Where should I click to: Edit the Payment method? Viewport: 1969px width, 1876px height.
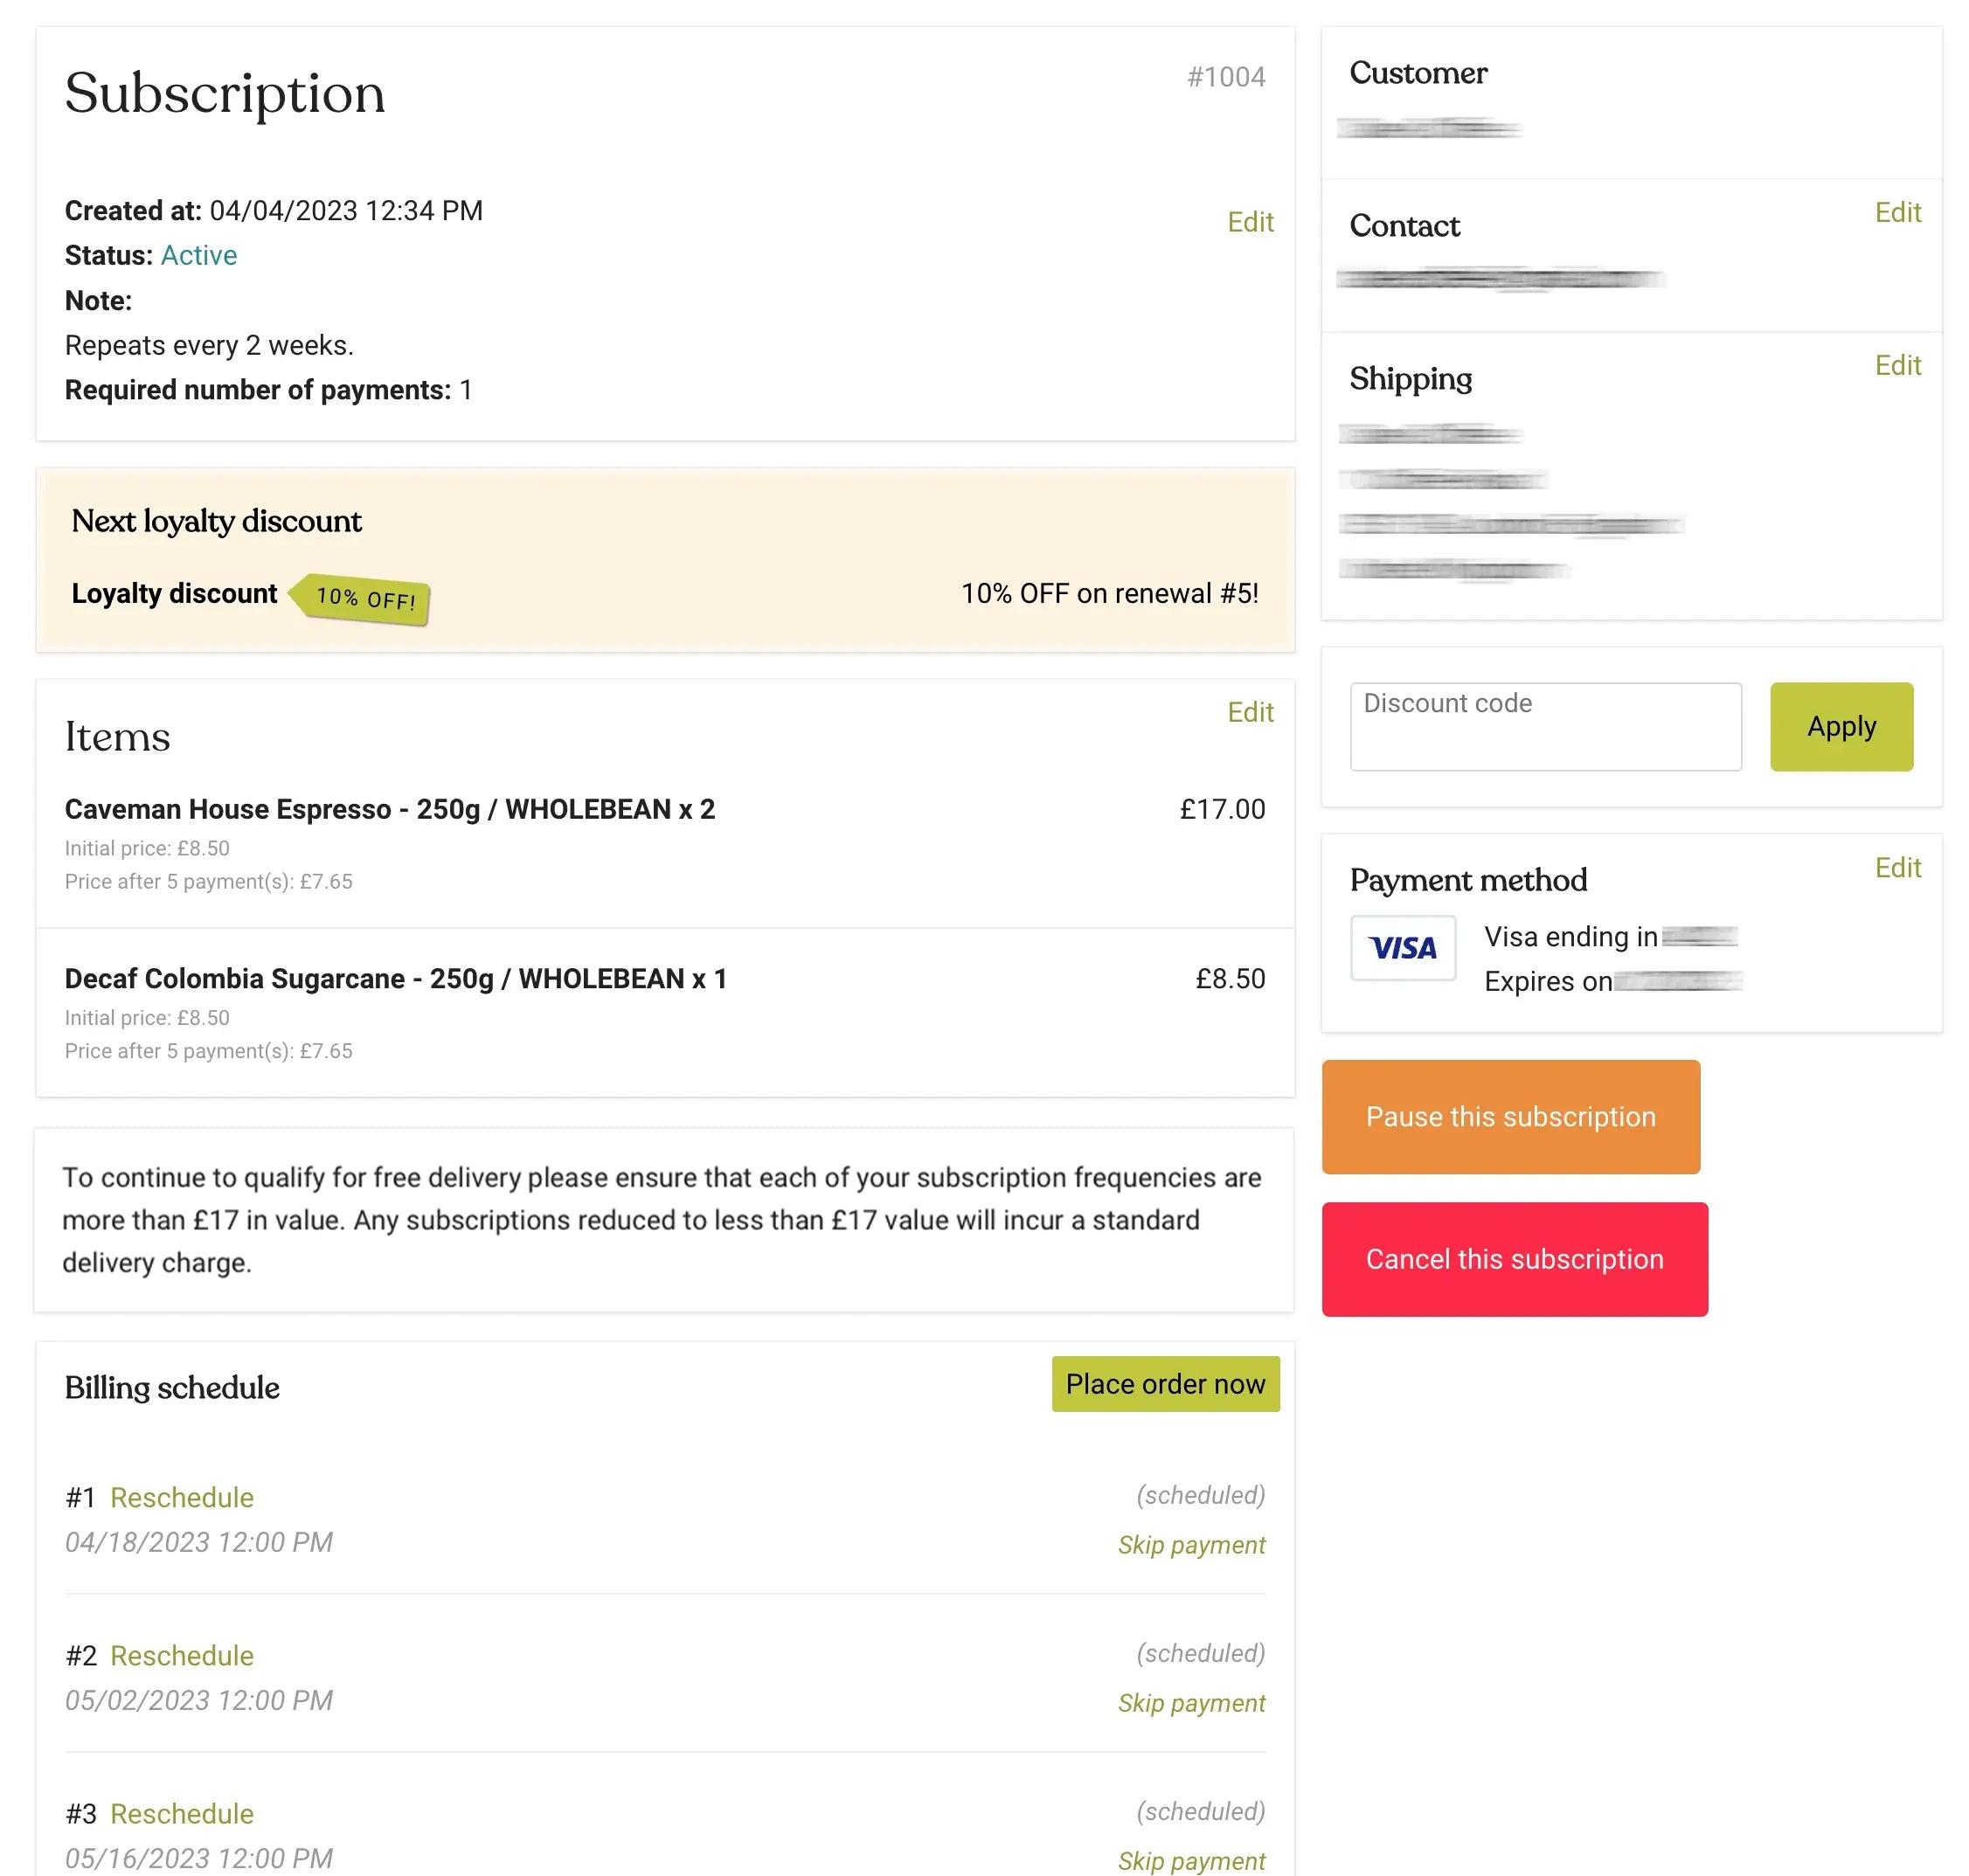1896,867
